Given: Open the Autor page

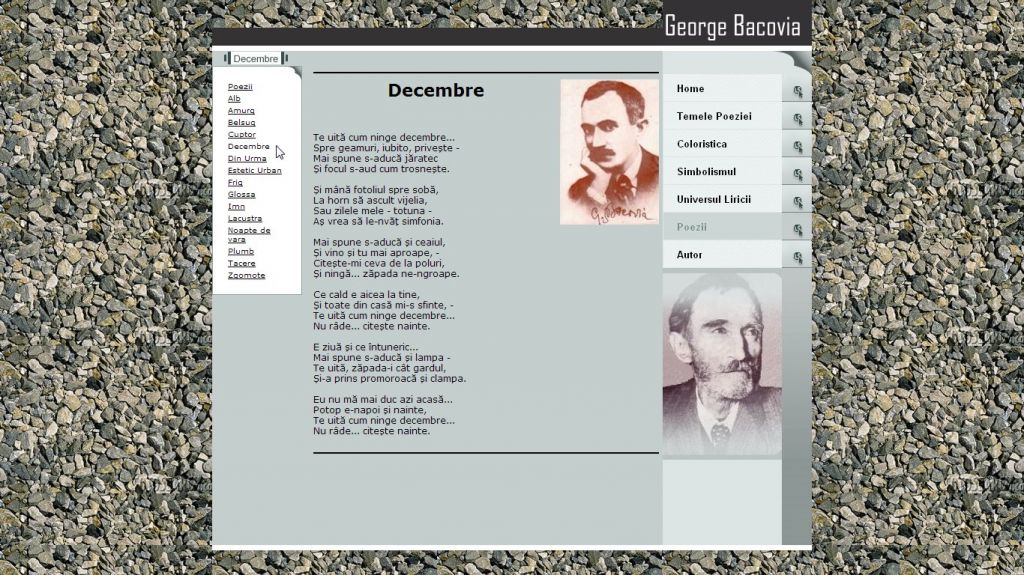Looking at the screenshot, I should (689, 255).
